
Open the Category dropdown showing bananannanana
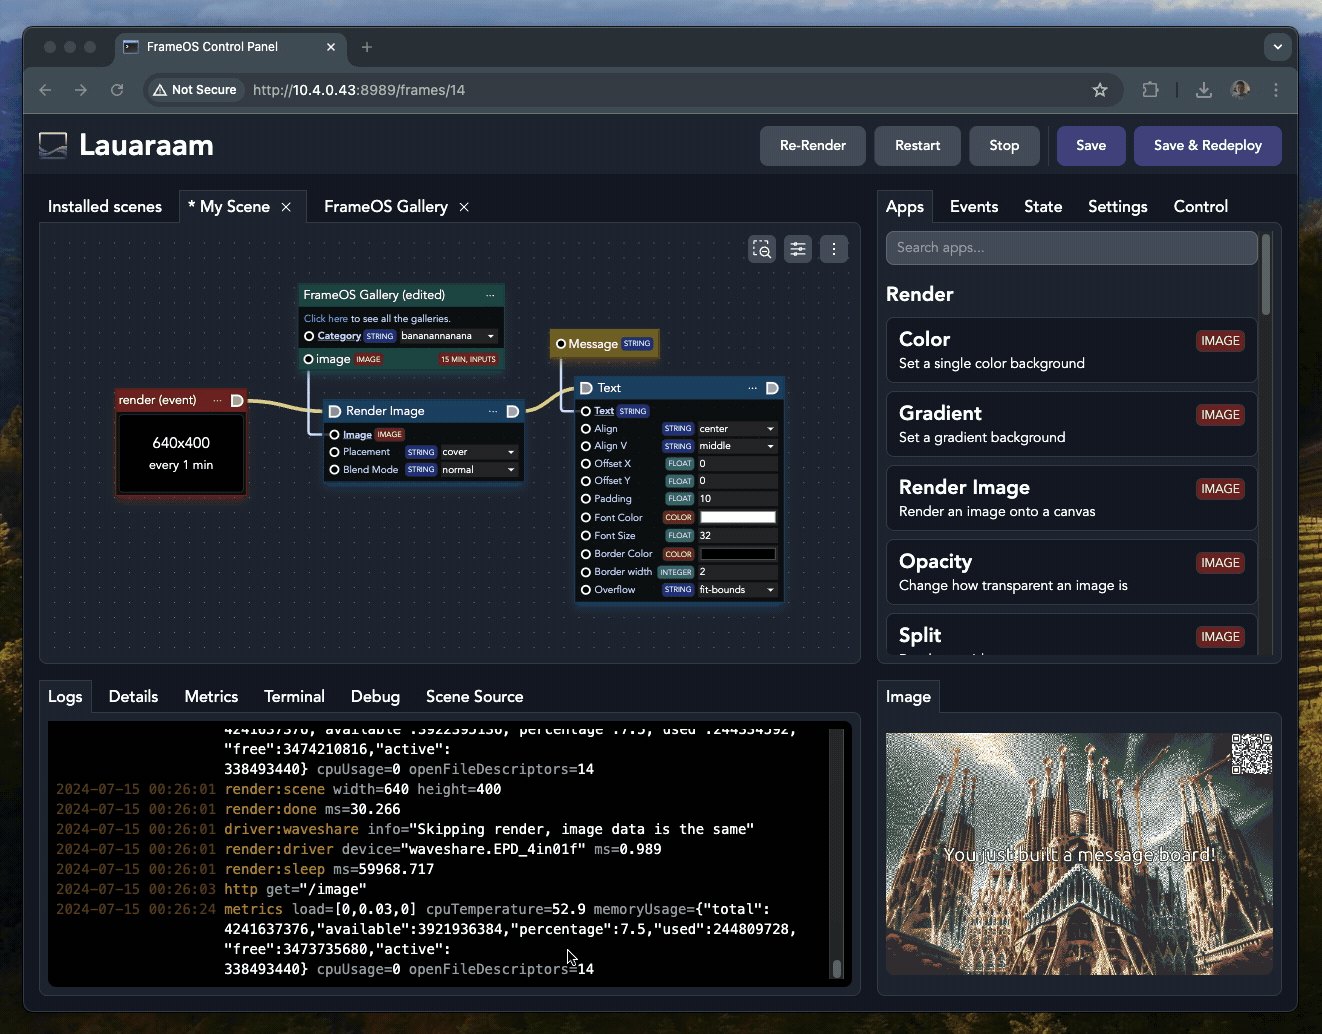(x=448, y=336)
